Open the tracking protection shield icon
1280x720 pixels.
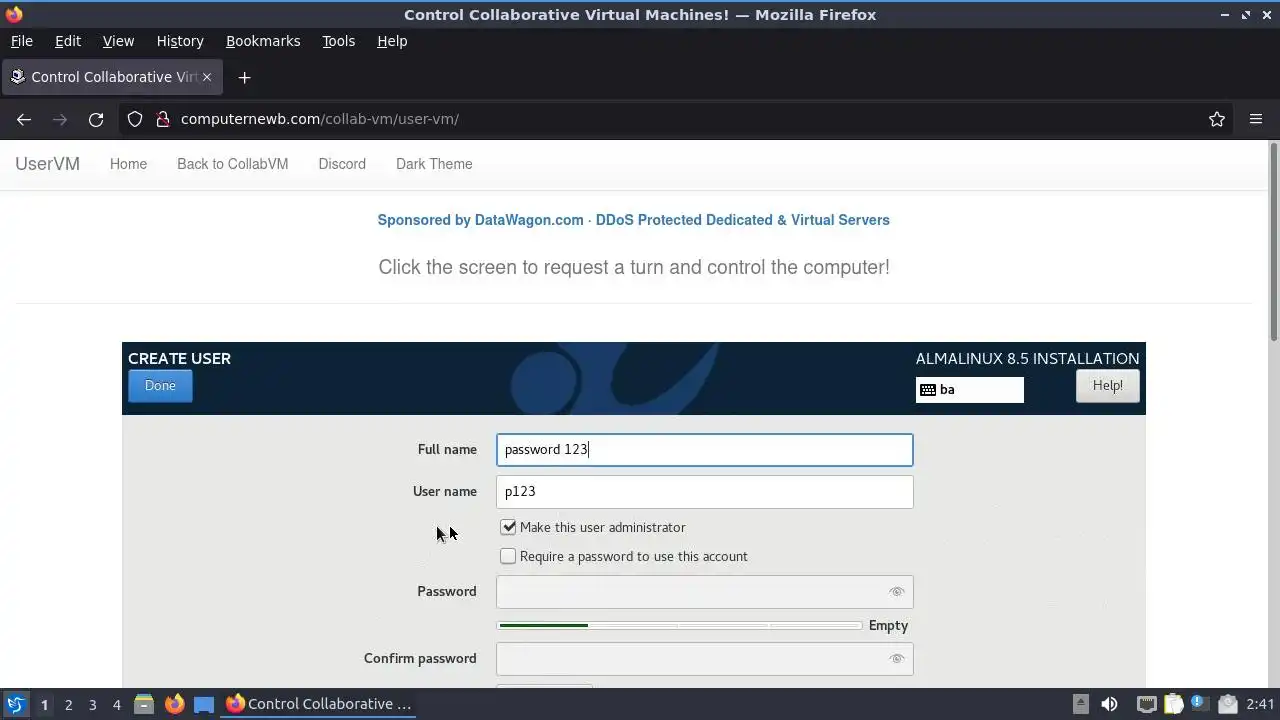click(135, 119)
